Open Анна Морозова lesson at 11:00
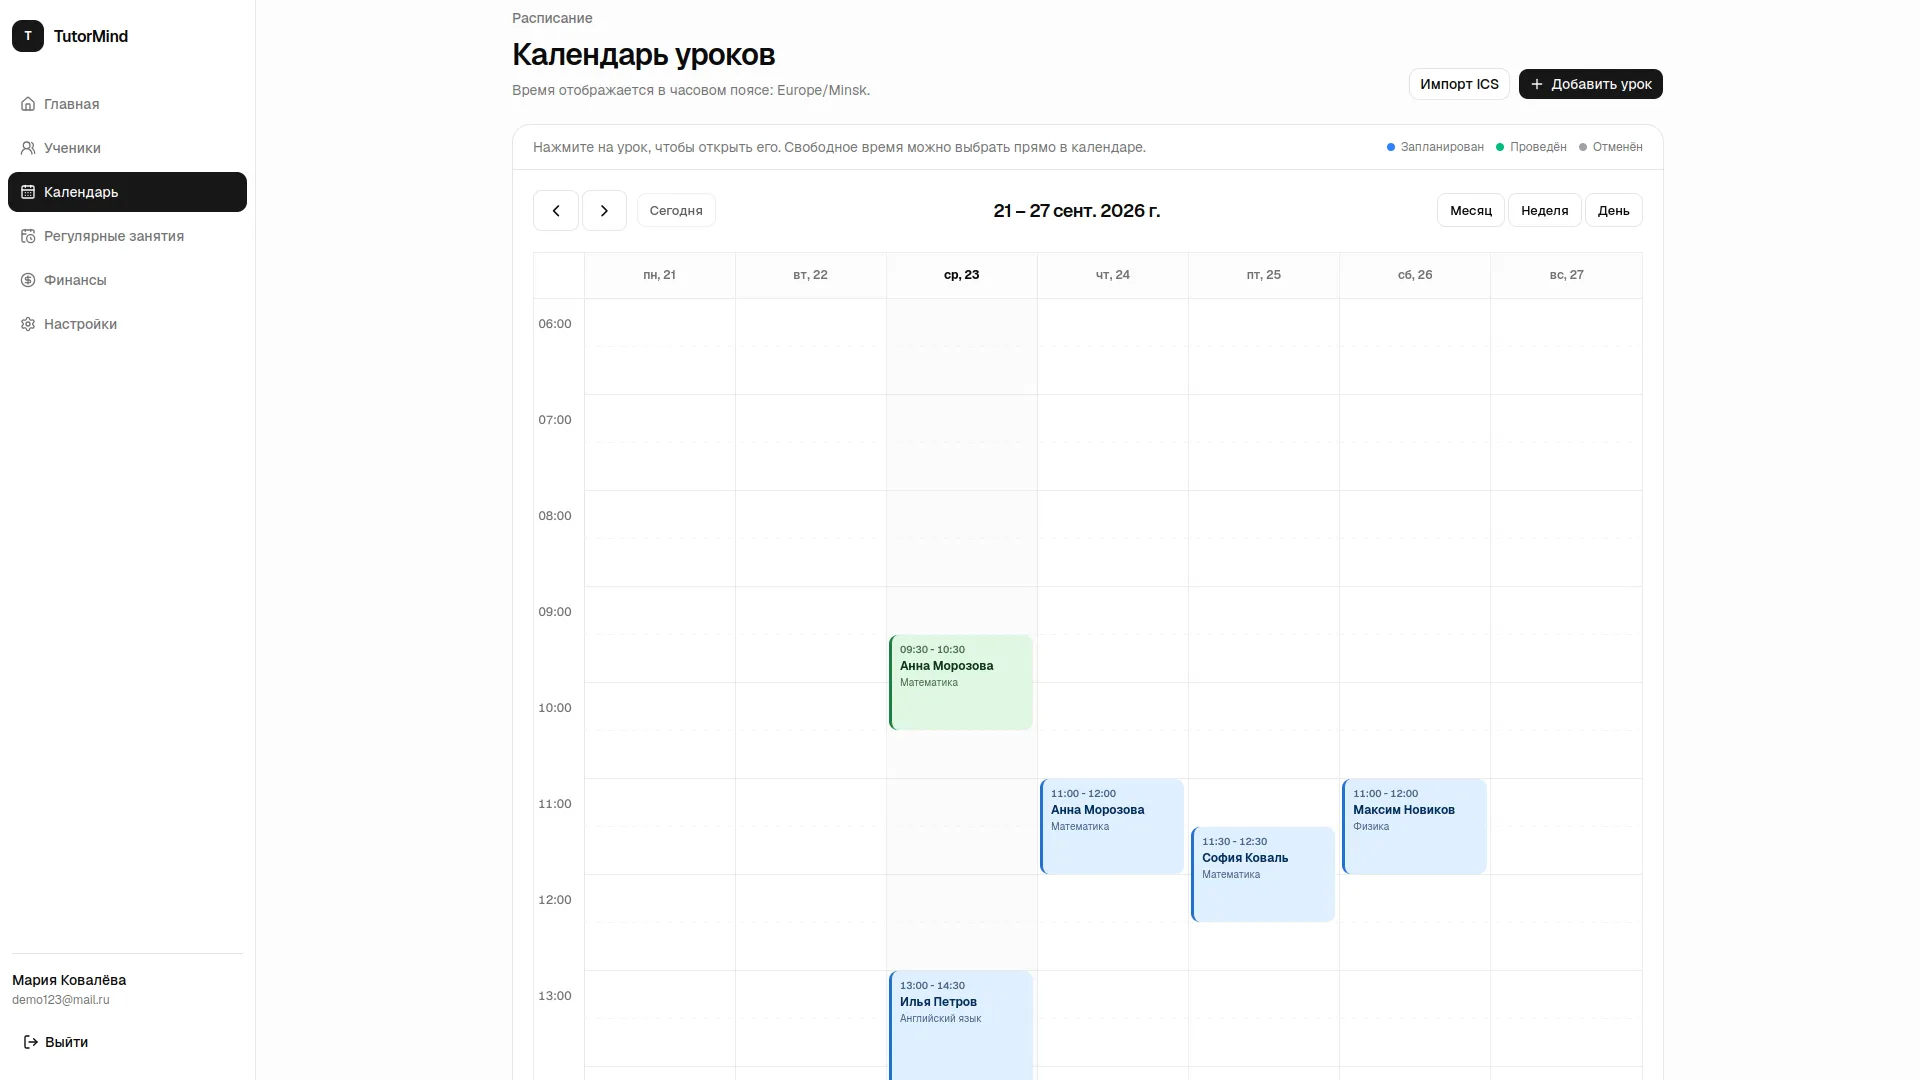Screen dimensions: 1920x1080 point(1112,826)
